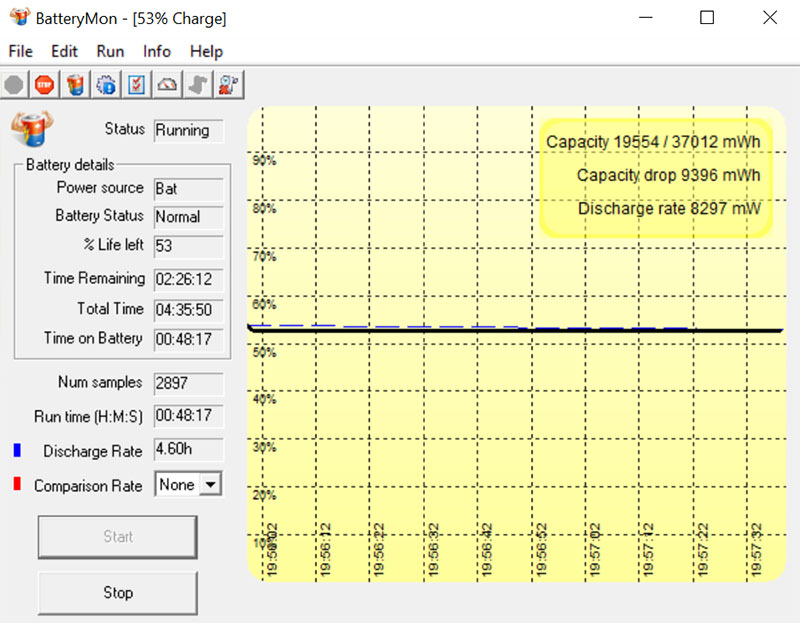Open the Run menu
This screenshot has width=800, height=623.
point(110,51)
